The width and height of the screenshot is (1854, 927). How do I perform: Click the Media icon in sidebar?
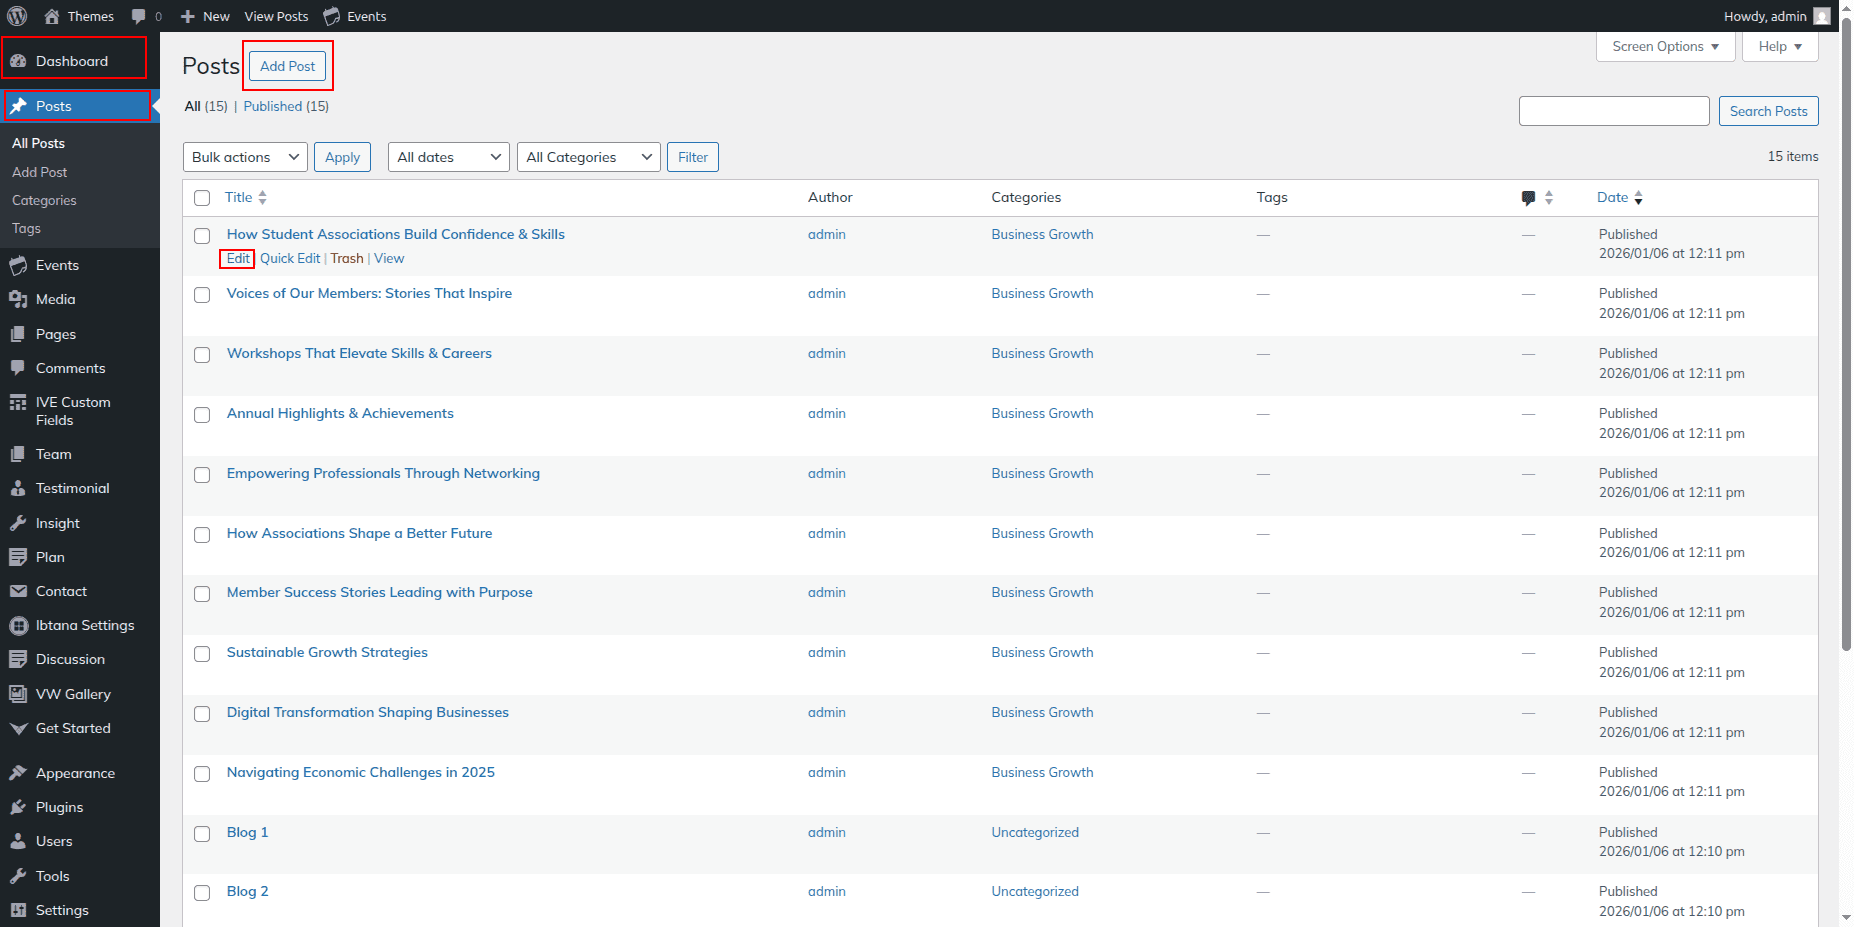[18, 299]
